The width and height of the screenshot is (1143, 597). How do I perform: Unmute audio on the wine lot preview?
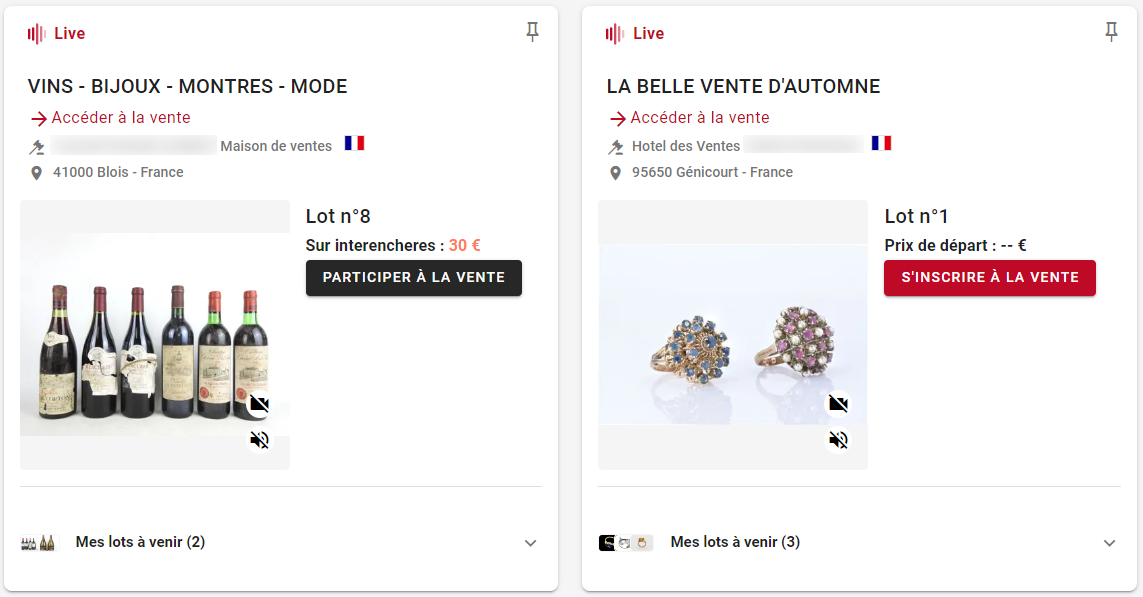pyautogui.click(x=260, y=440)
